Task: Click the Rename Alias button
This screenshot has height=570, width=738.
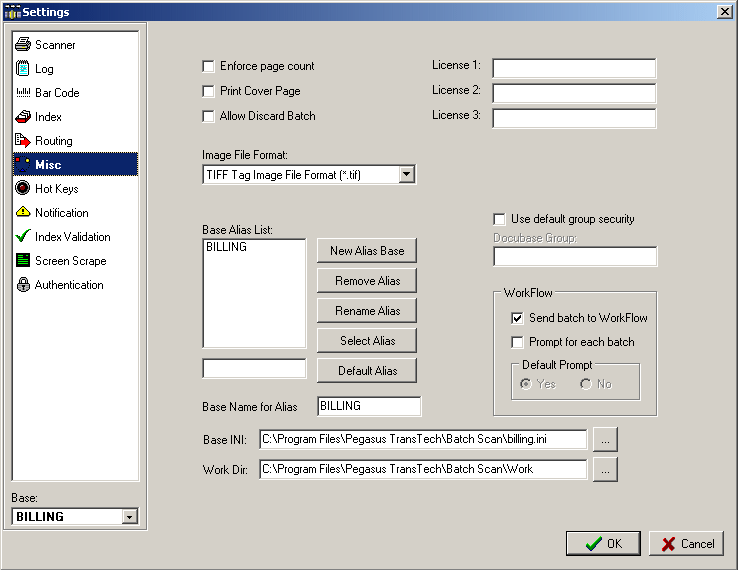Action: point(367,311)
